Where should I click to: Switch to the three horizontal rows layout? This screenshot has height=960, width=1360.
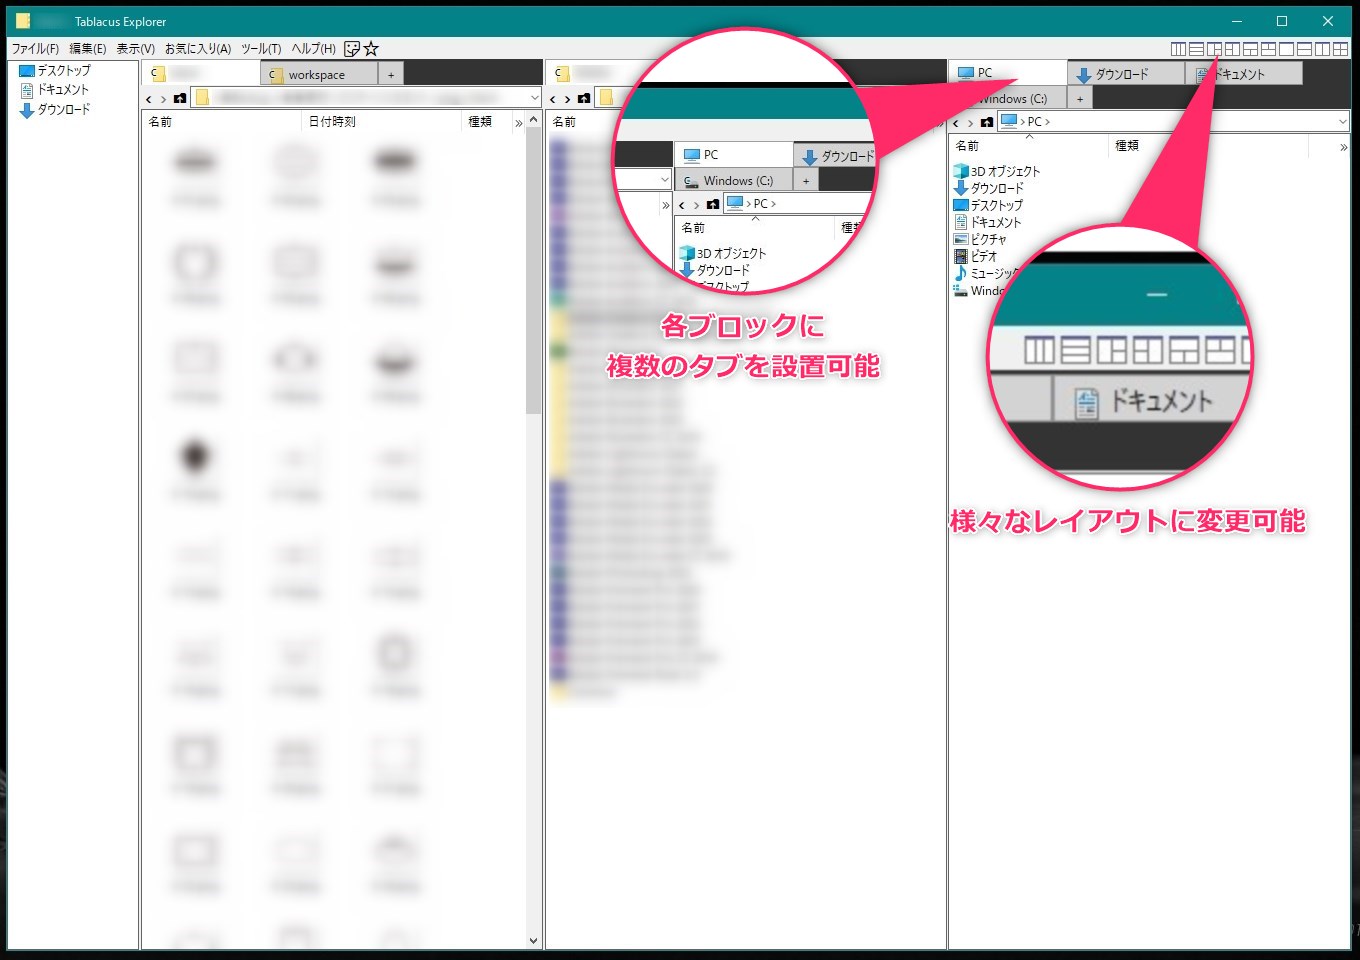point(1196,48)
